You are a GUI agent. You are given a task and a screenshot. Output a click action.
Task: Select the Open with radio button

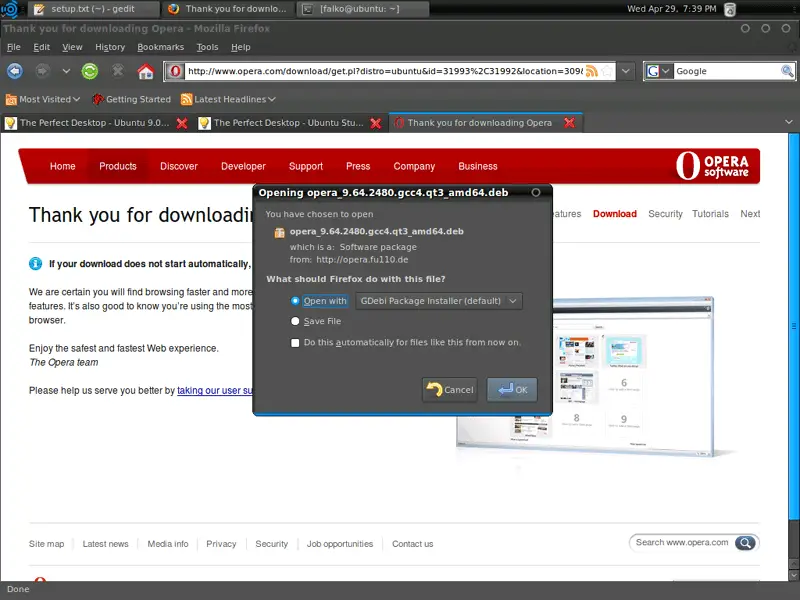coord(295,301)
